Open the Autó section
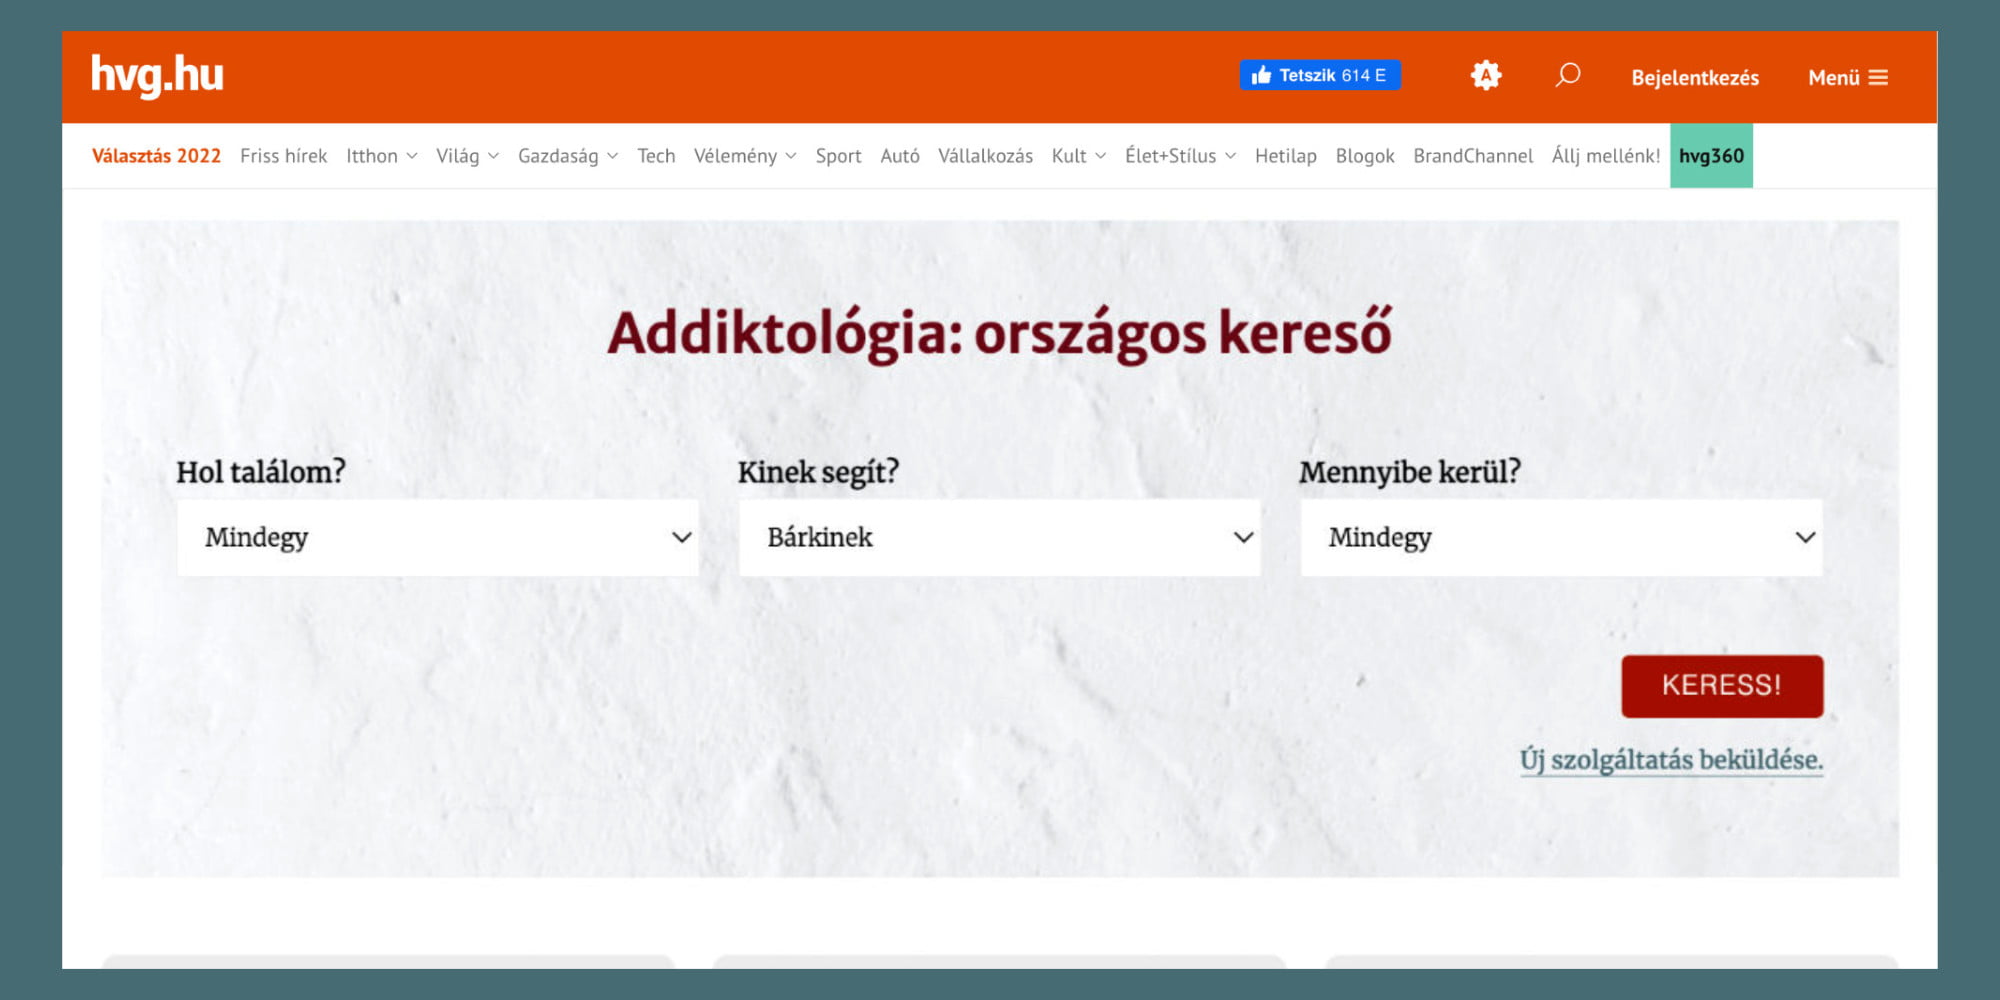 tap(900, 156)
